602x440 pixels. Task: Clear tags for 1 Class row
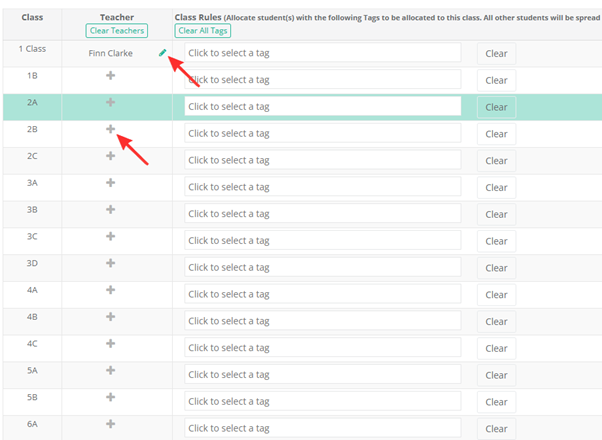(x=496, y=54)
